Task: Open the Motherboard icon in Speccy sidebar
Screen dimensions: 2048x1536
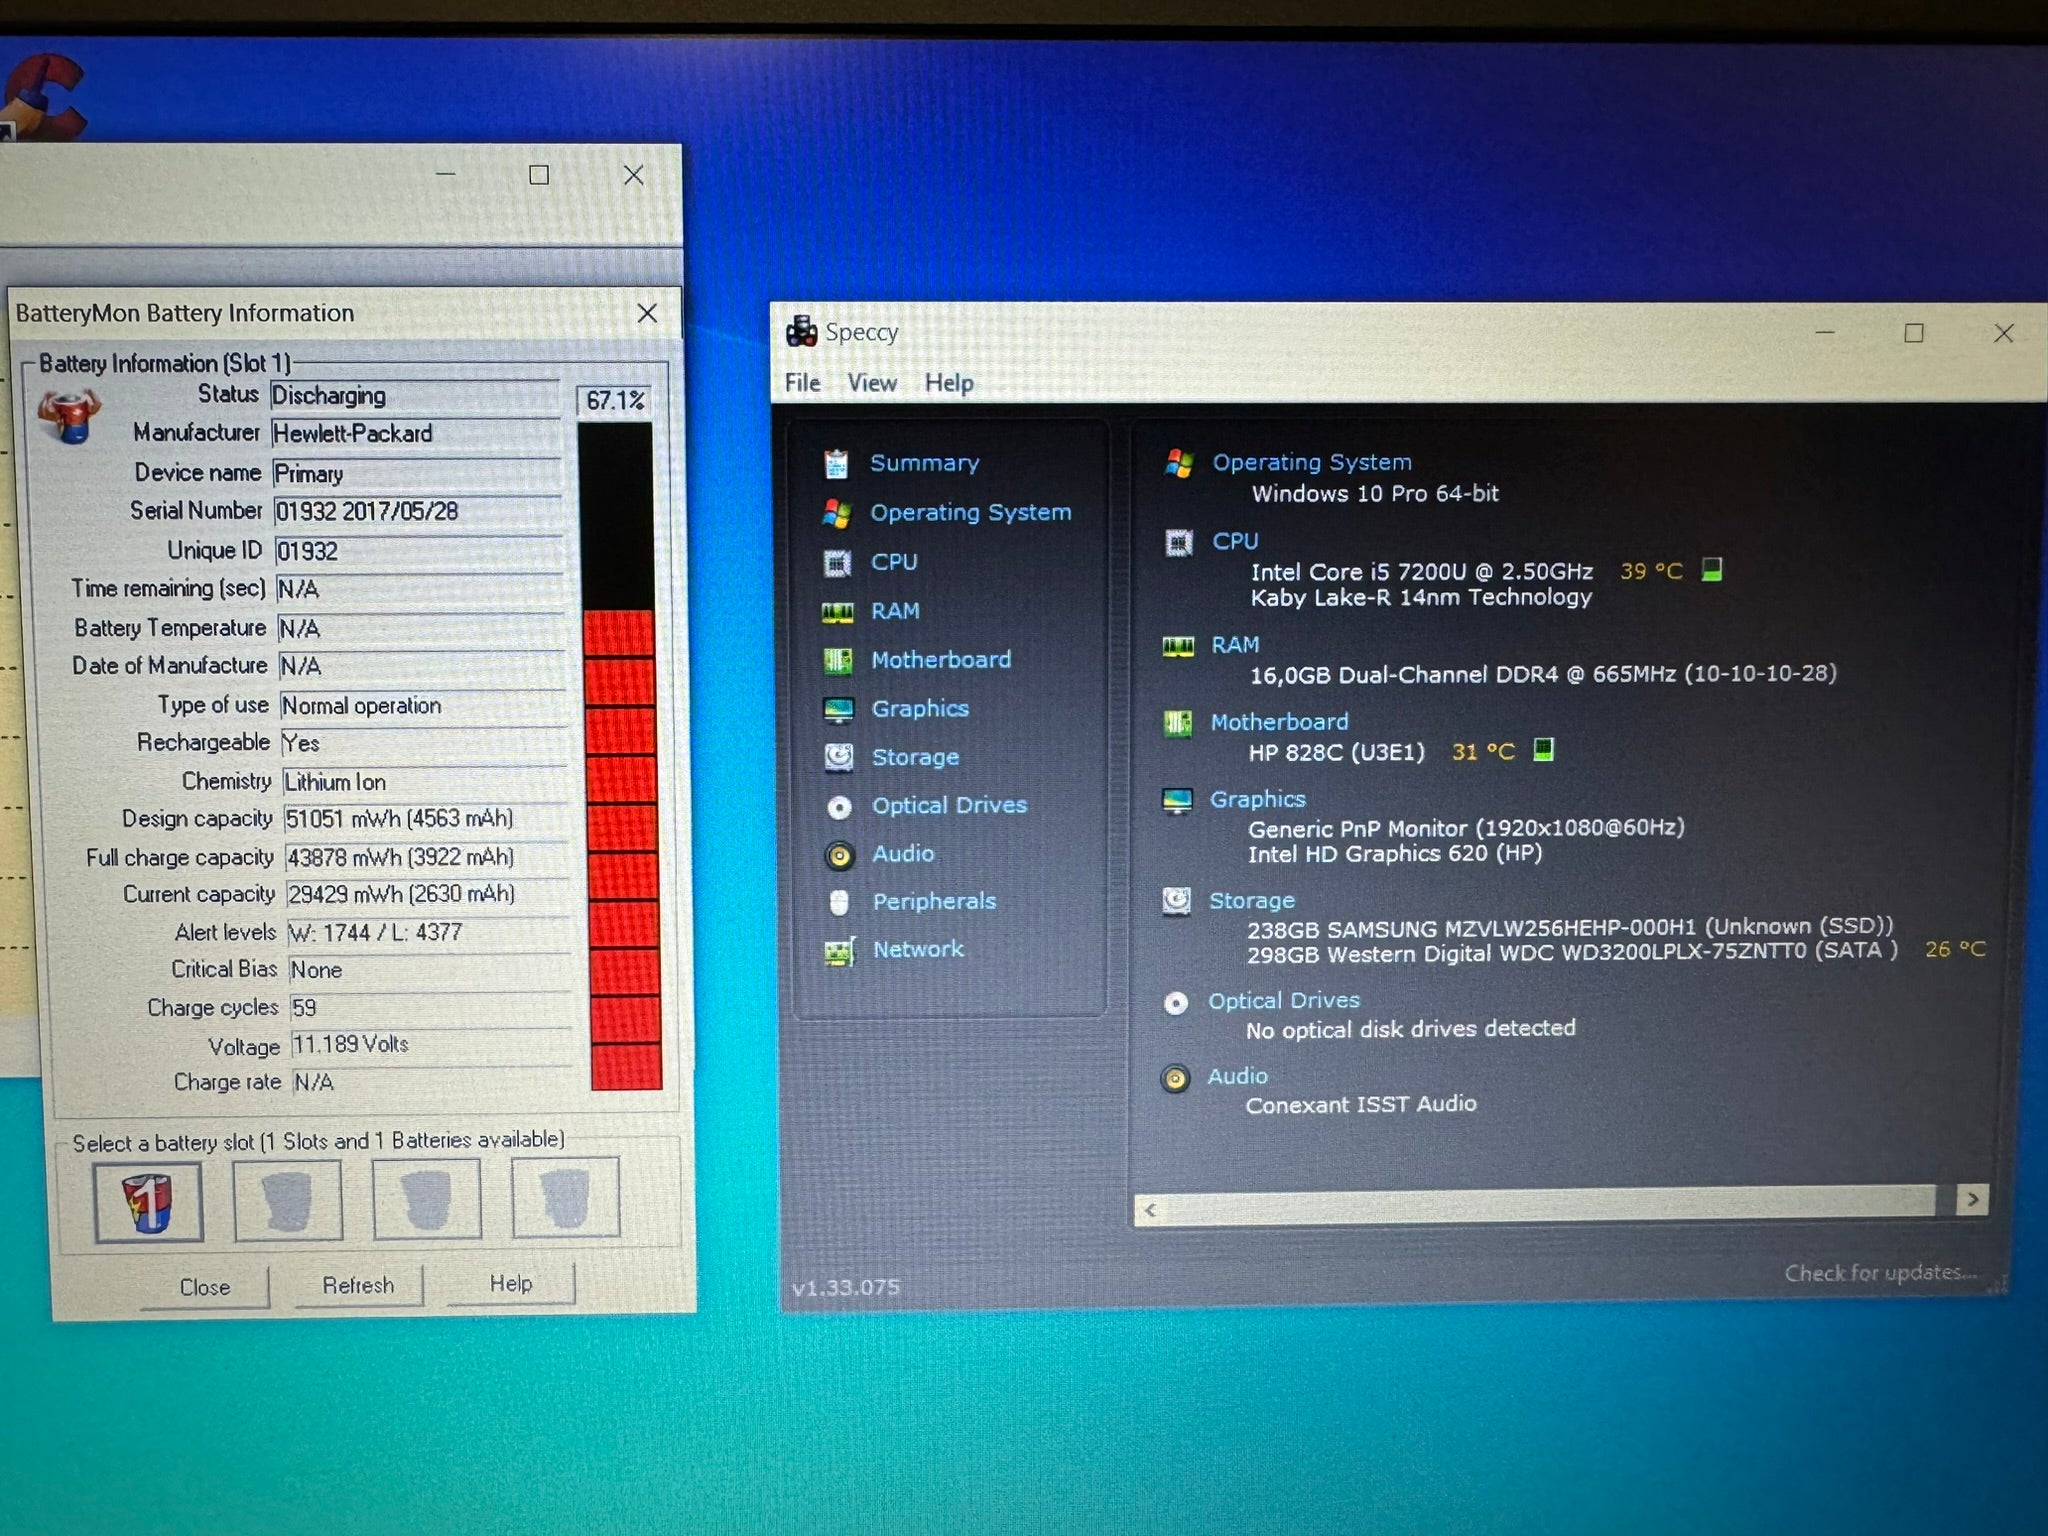Action: (838, 660)
